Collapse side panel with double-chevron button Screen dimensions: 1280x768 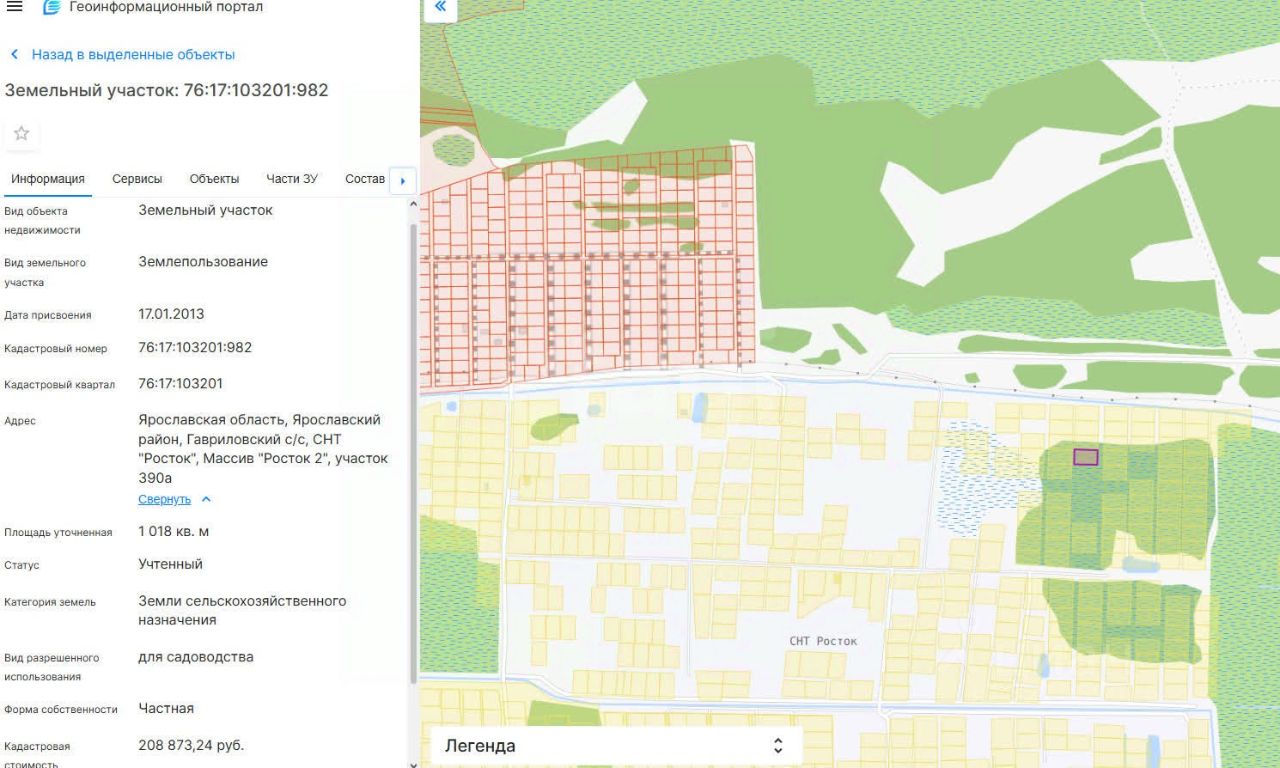click(x=440, y=9)
